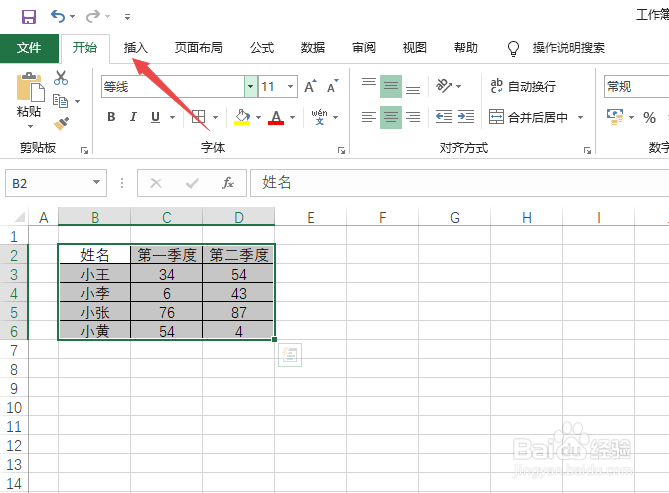
Task: Decrease the indent
Action: pos(444,117)
